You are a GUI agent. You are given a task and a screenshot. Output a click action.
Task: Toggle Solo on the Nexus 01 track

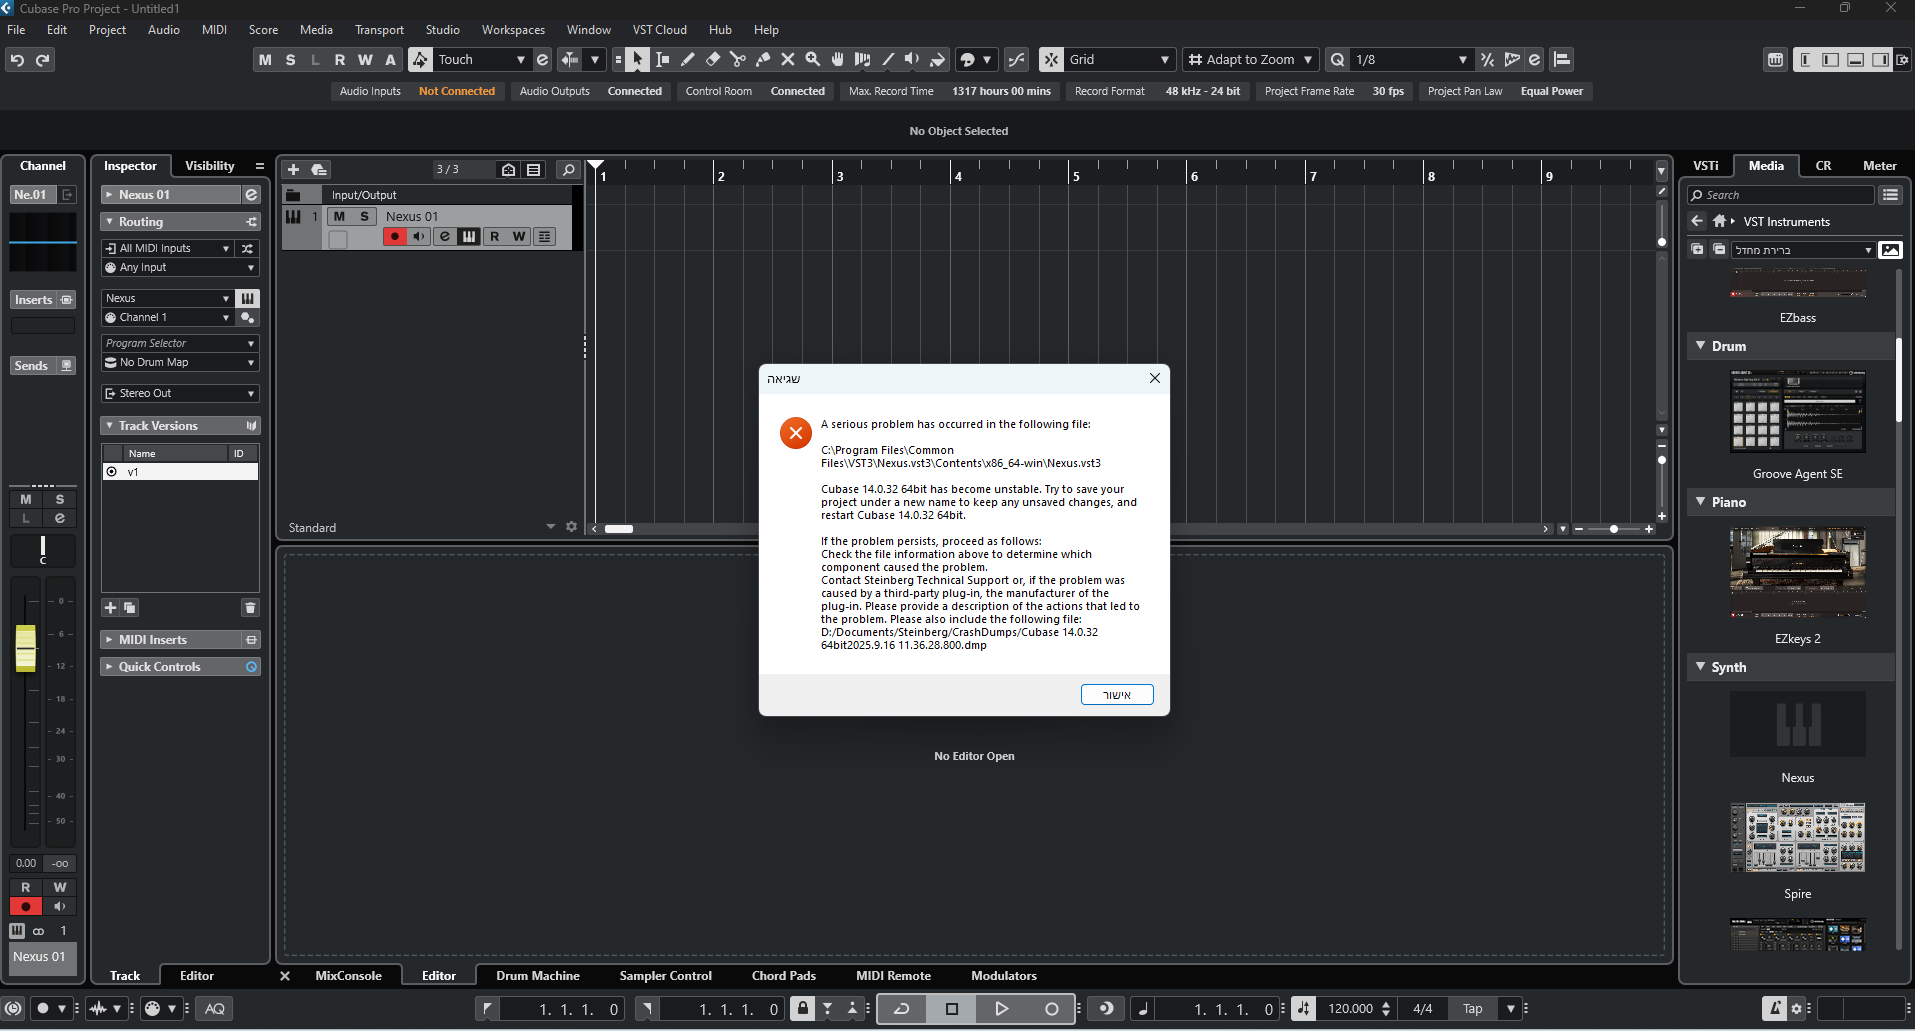pyautogui.click(x=364, y=216)
